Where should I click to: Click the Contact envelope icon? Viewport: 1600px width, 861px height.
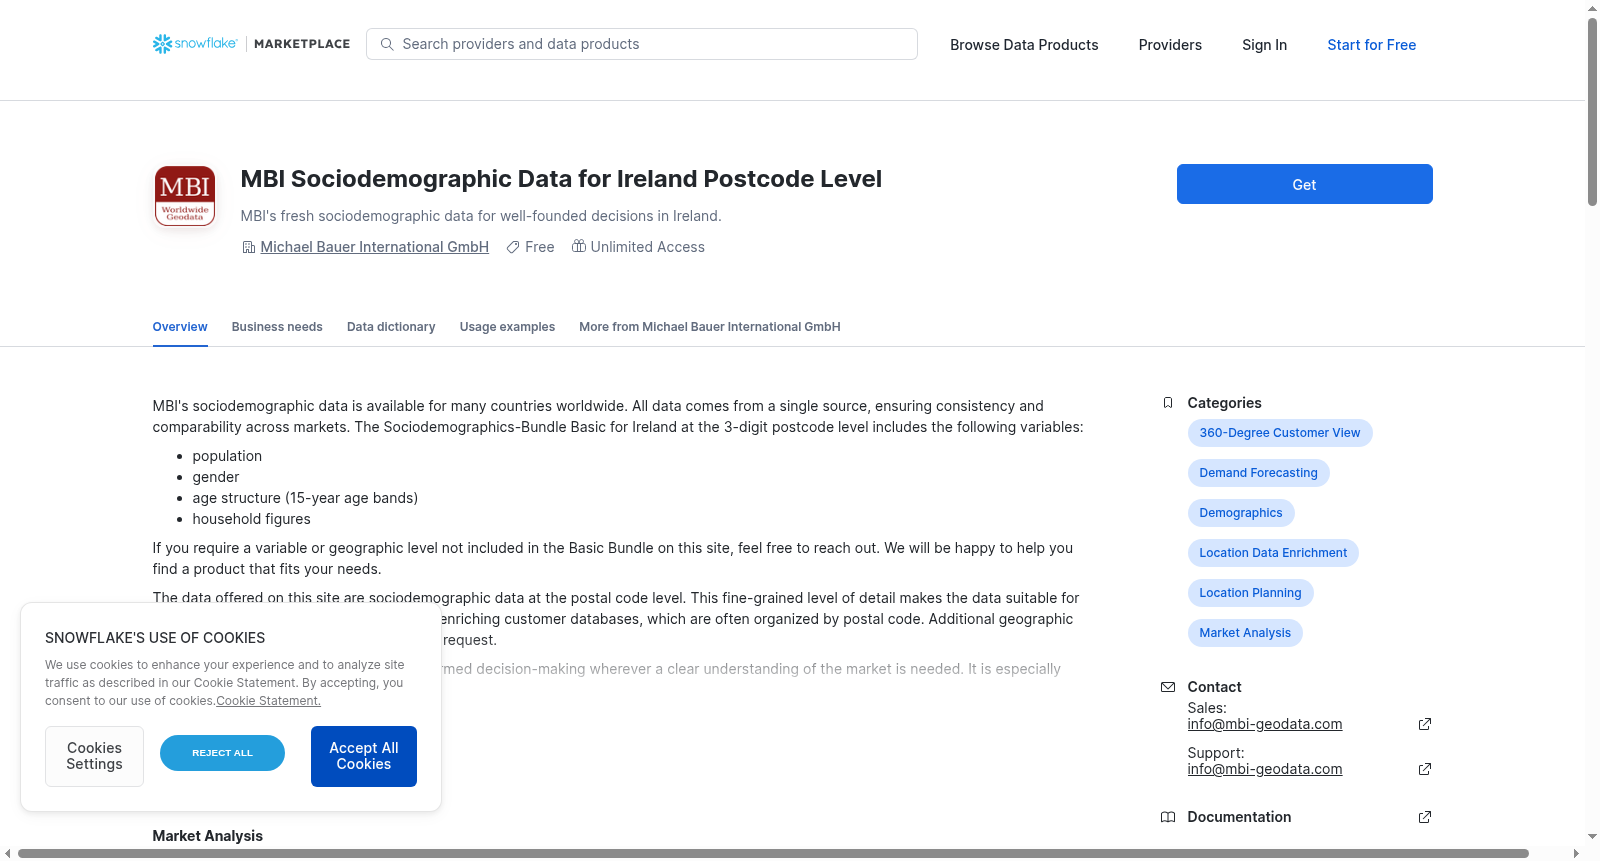click(1168, 687)
